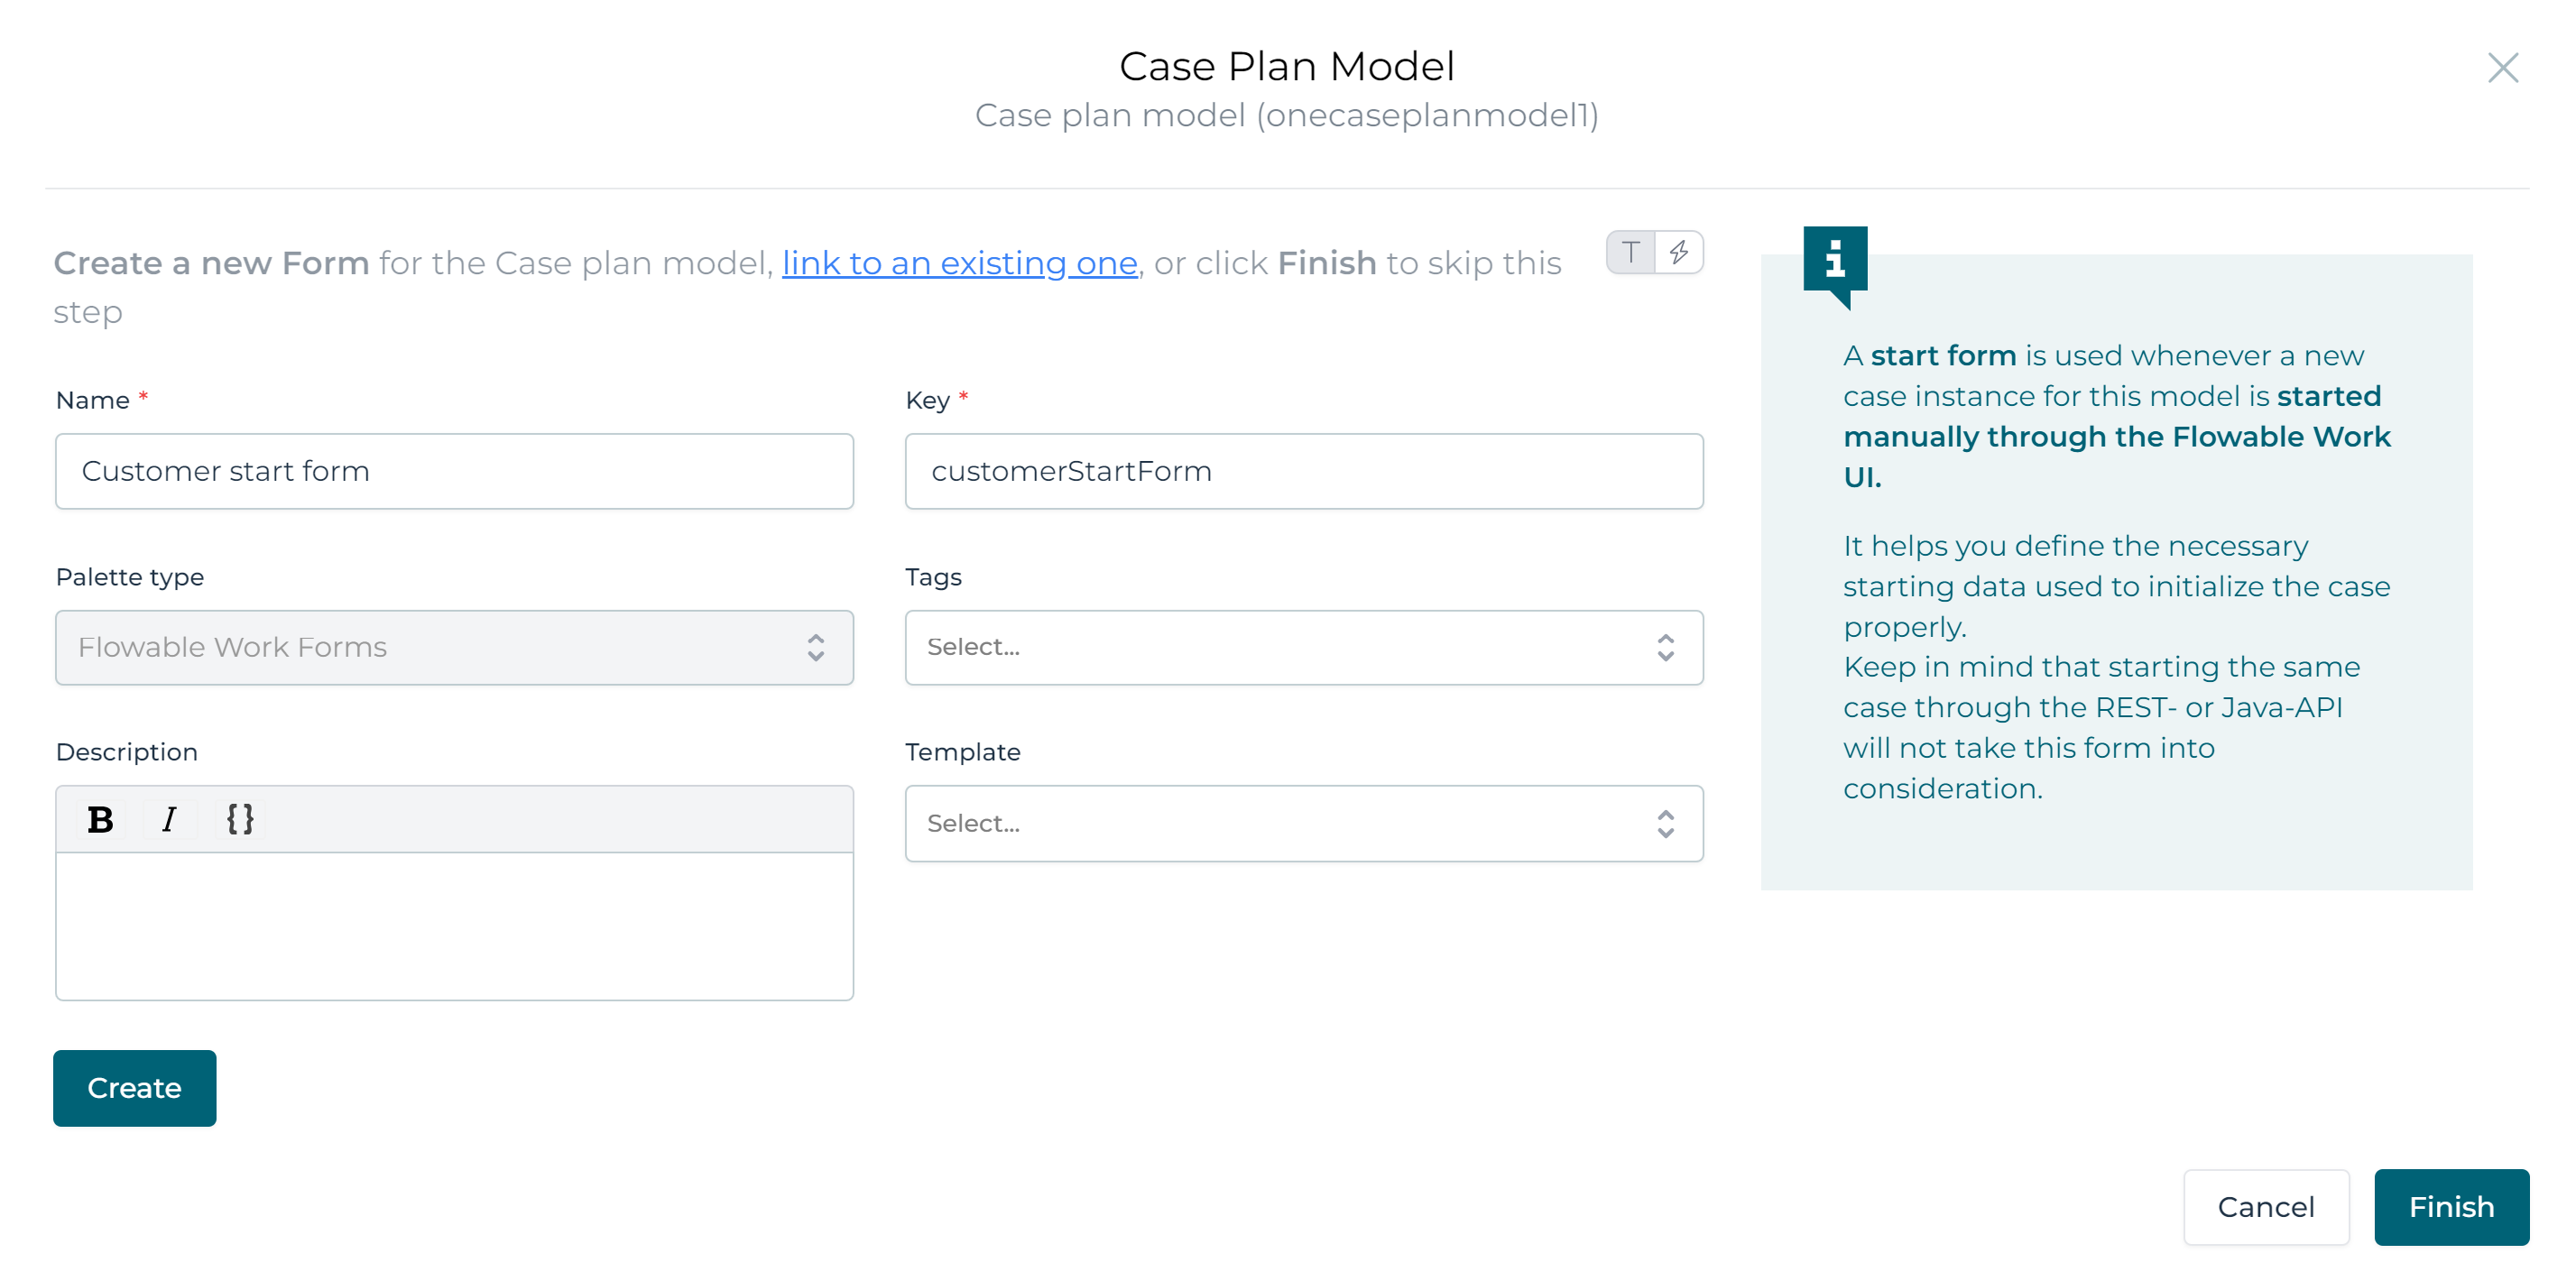This screenshot has width=2576, height=1281.
Task: Apply bold formatting in the description editor
Action: pyautogui.click(x=99, y=819)
